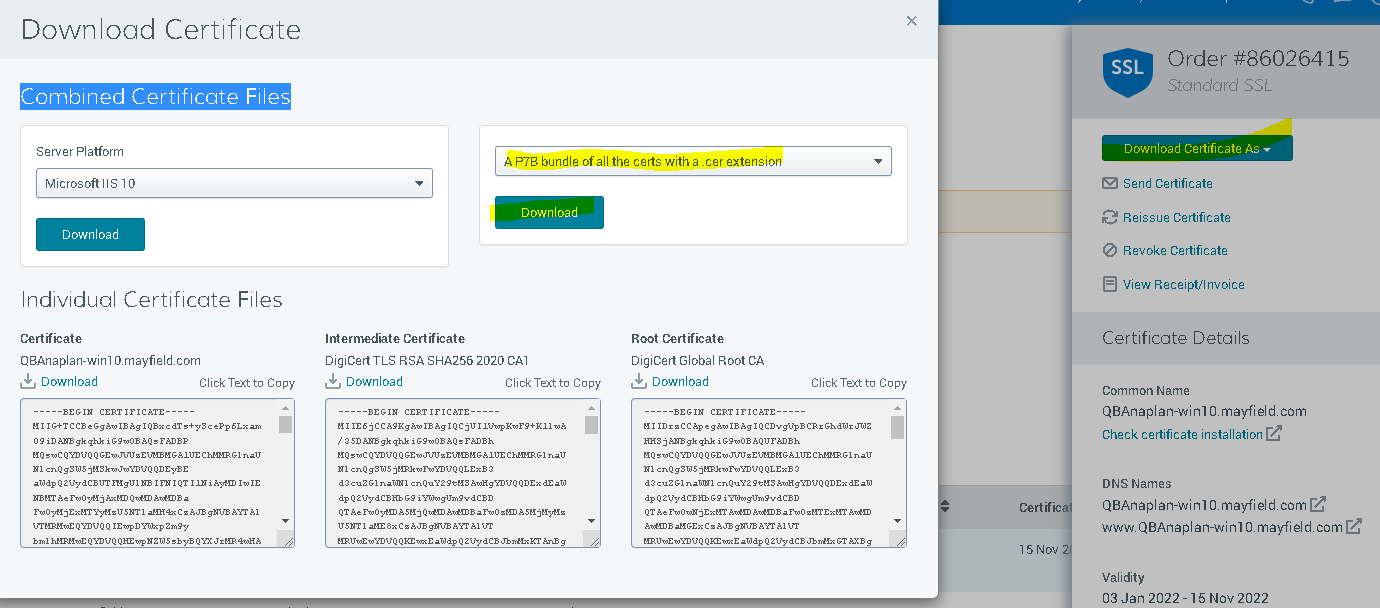
Task: Click the Send Certificate link
Action: [x=1167, y=184]
